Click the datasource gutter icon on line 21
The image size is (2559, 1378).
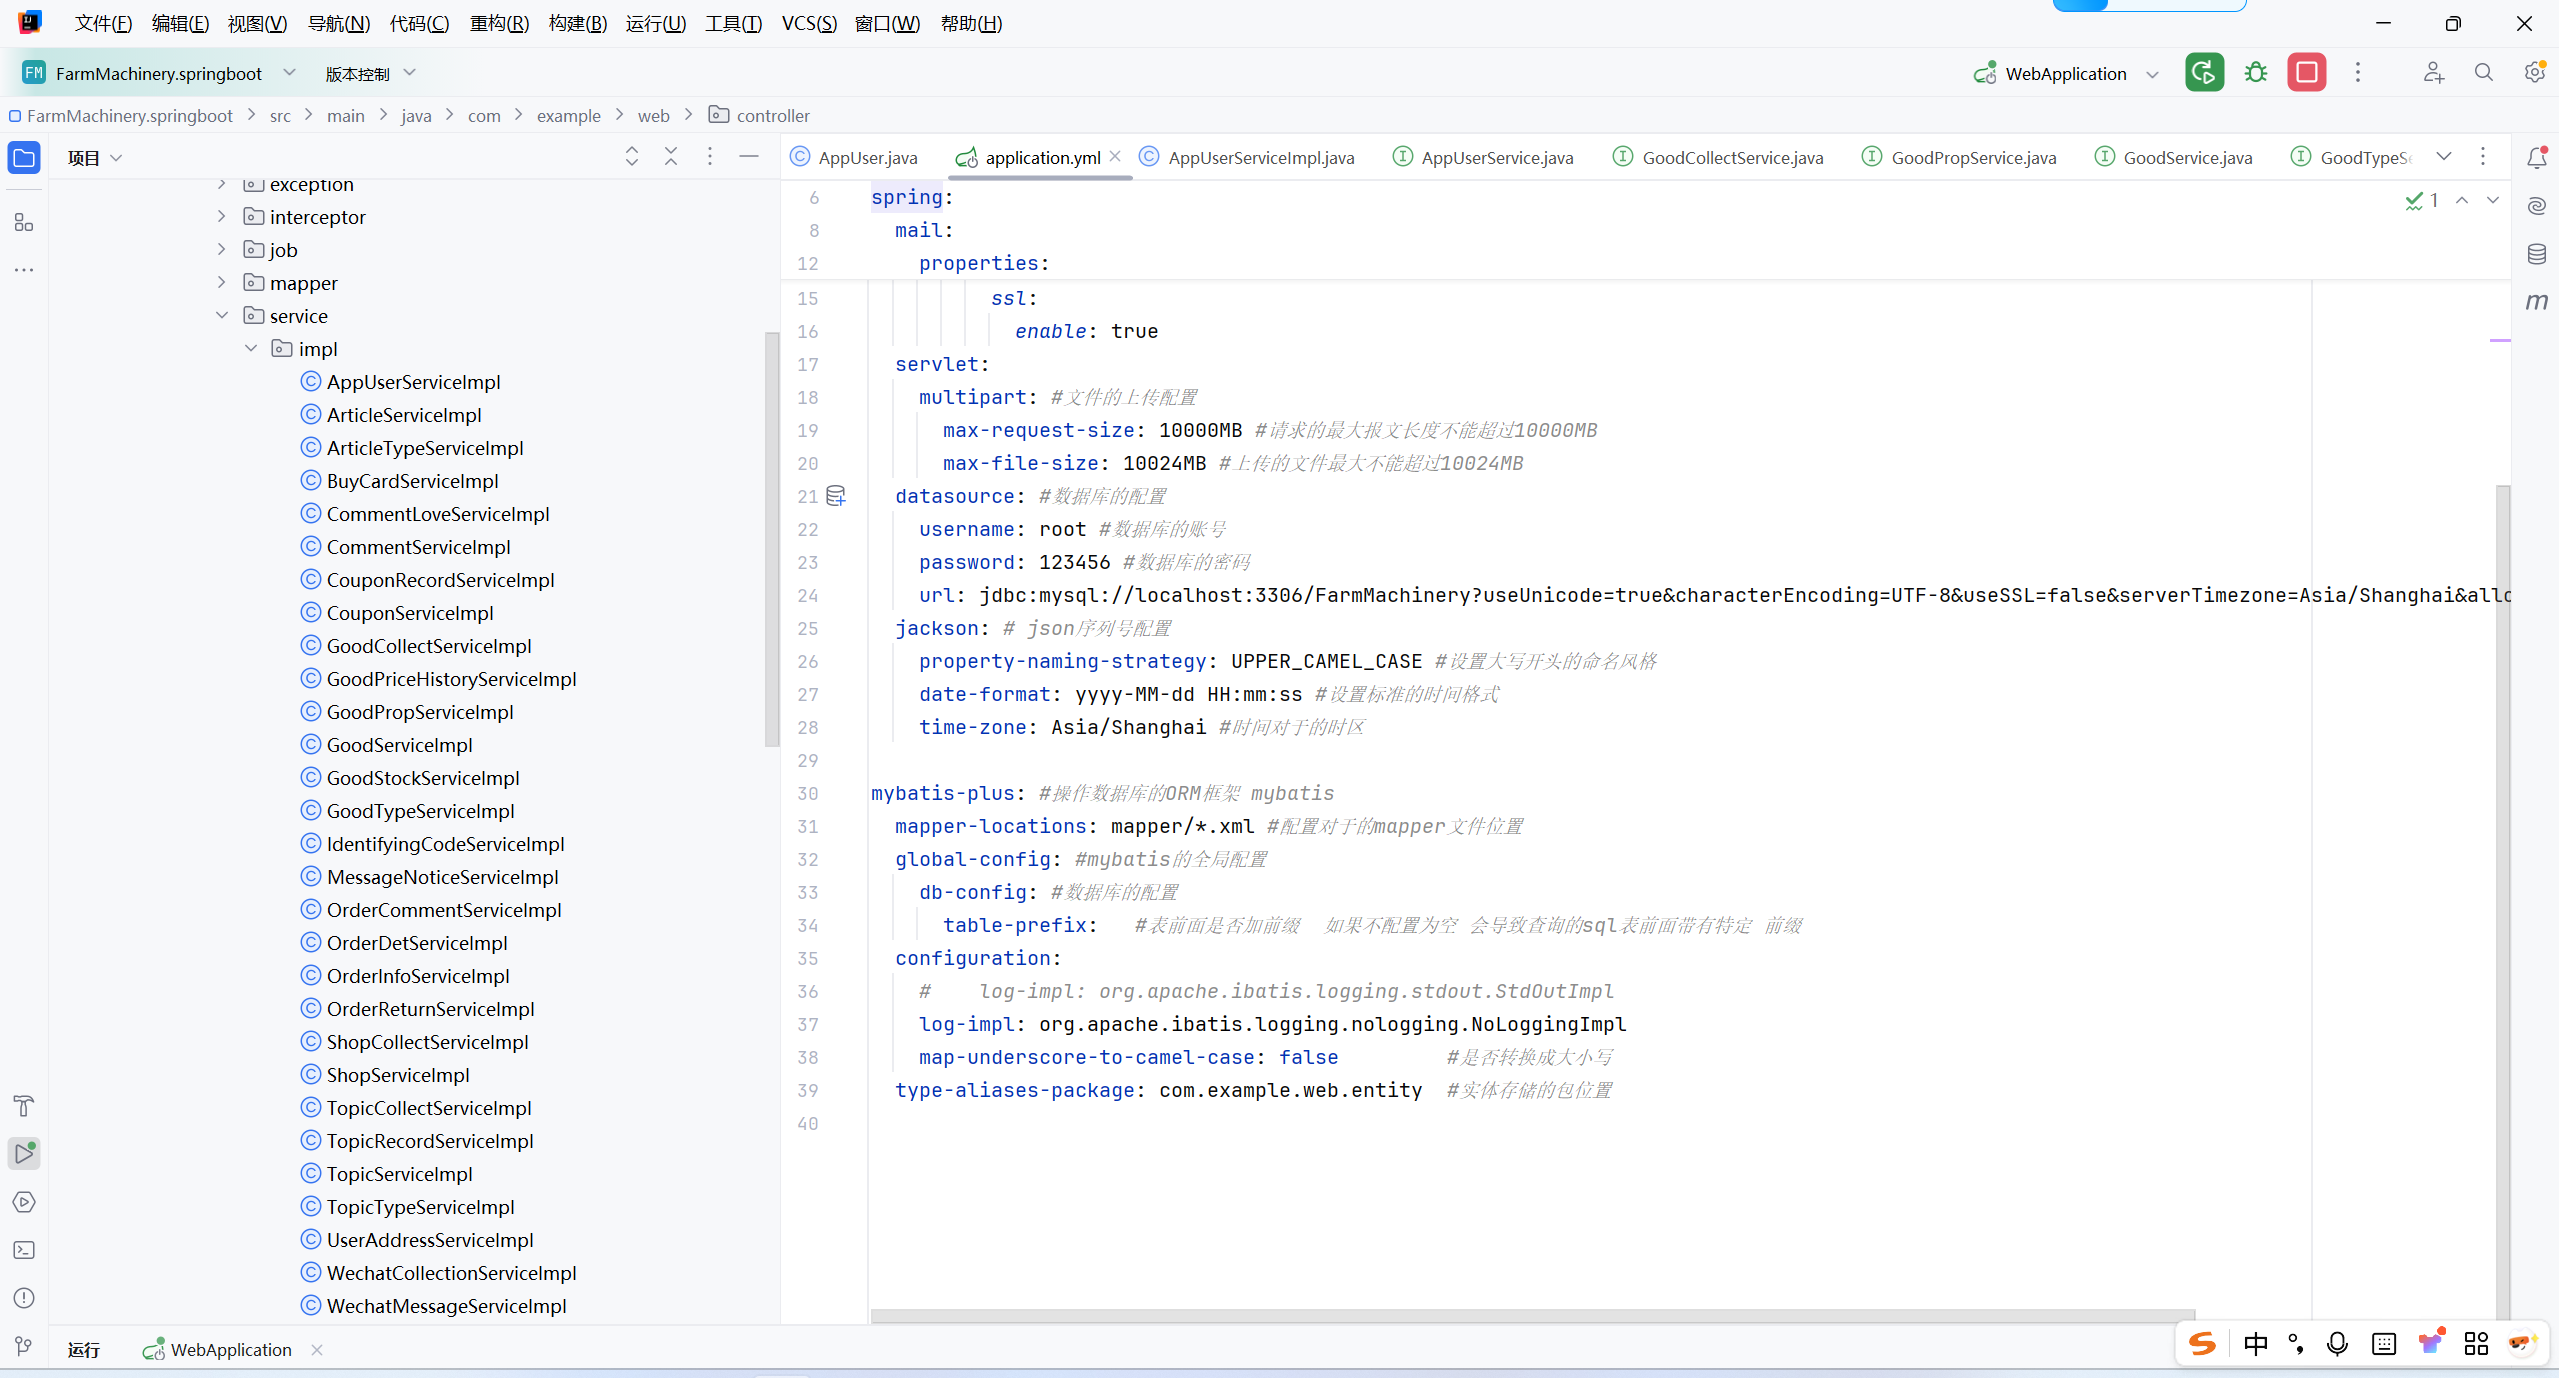point(836,496)
